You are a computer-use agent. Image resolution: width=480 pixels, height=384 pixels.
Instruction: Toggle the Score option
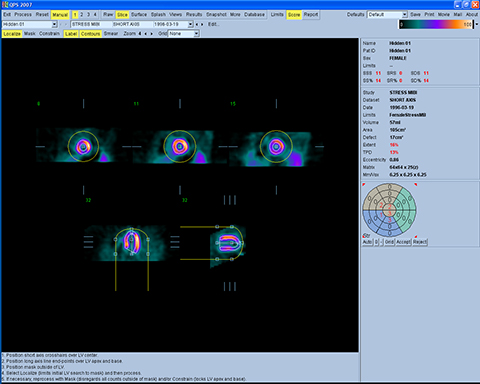(294, 15)
